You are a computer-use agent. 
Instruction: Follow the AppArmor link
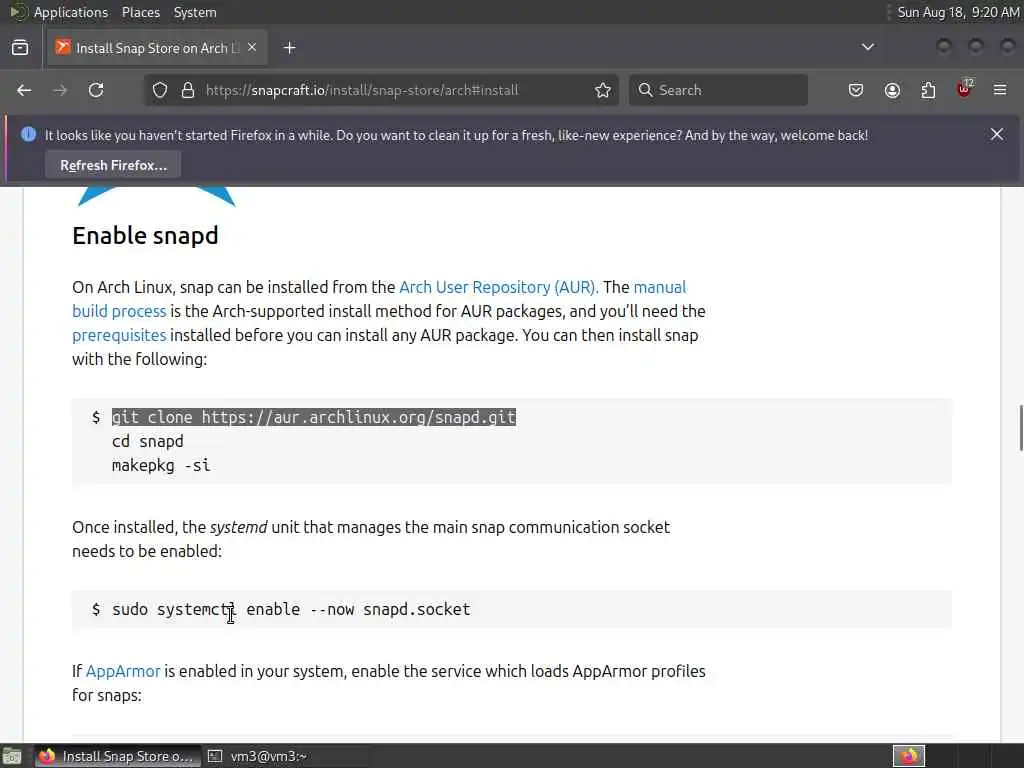123,671
